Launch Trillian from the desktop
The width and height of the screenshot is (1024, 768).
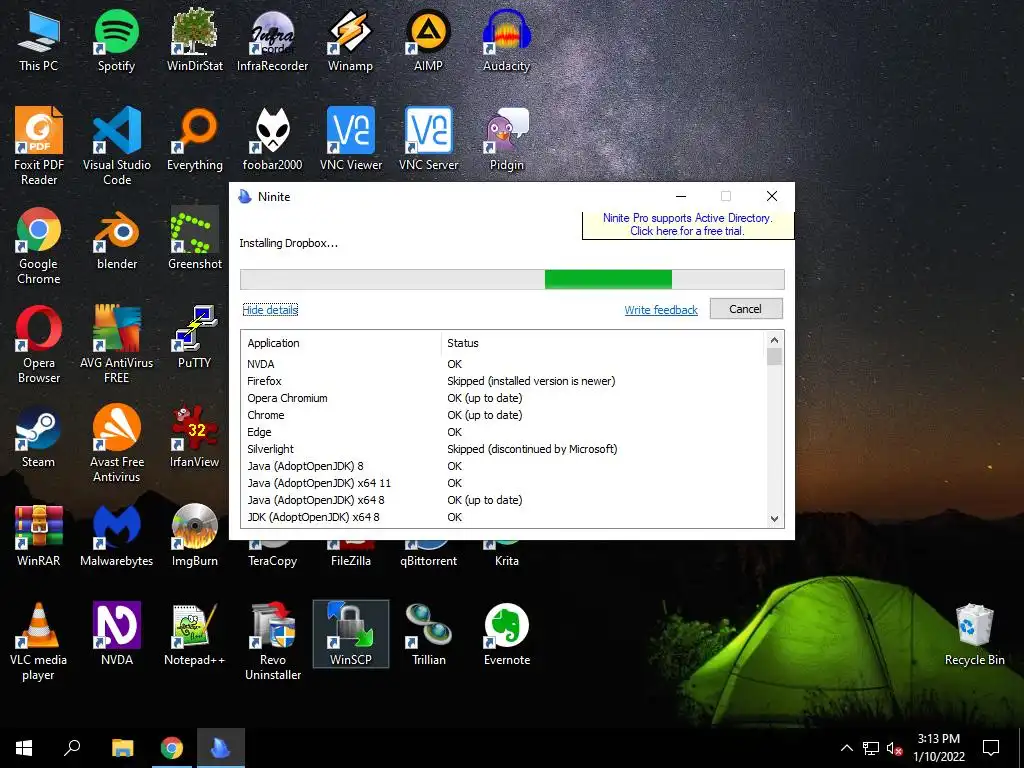click(428, 635)
